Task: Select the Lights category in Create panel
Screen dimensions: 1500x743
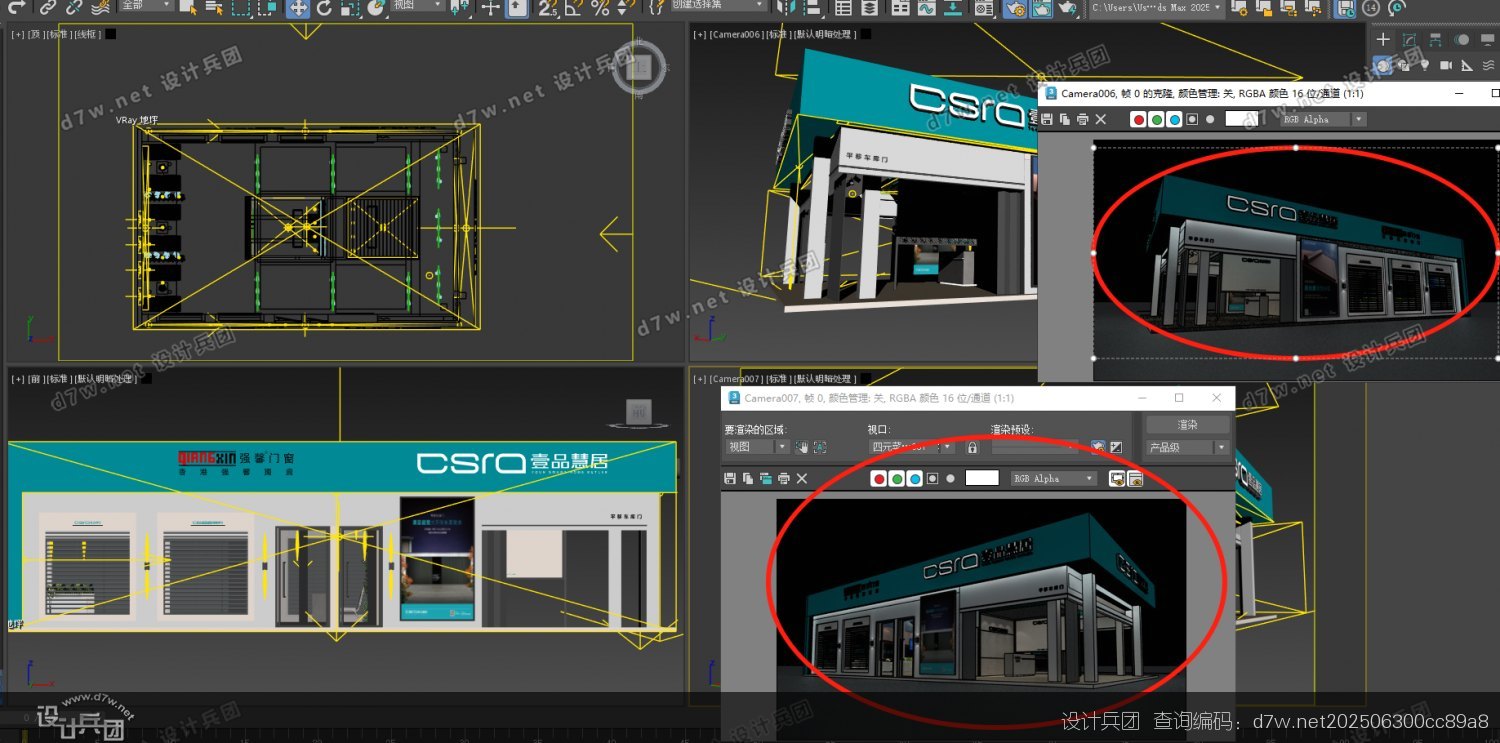Action: coord(1425,65)
